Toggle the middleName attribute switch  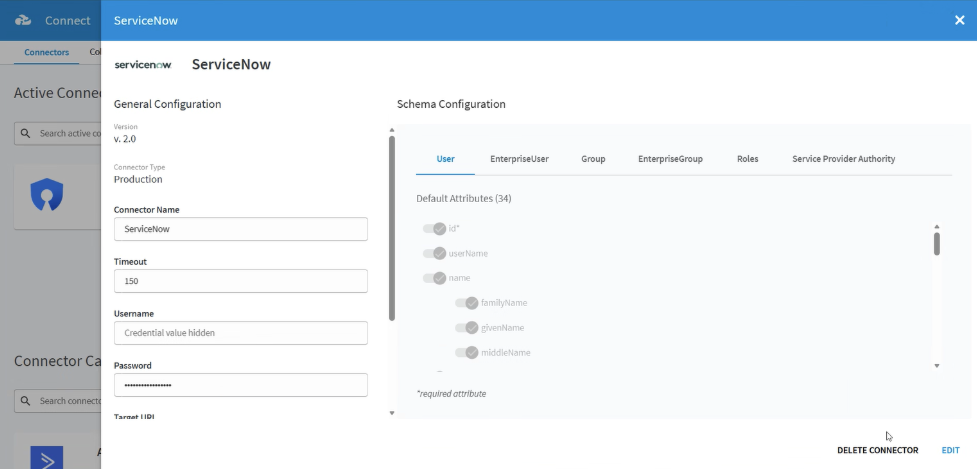(x=466, y=353)
